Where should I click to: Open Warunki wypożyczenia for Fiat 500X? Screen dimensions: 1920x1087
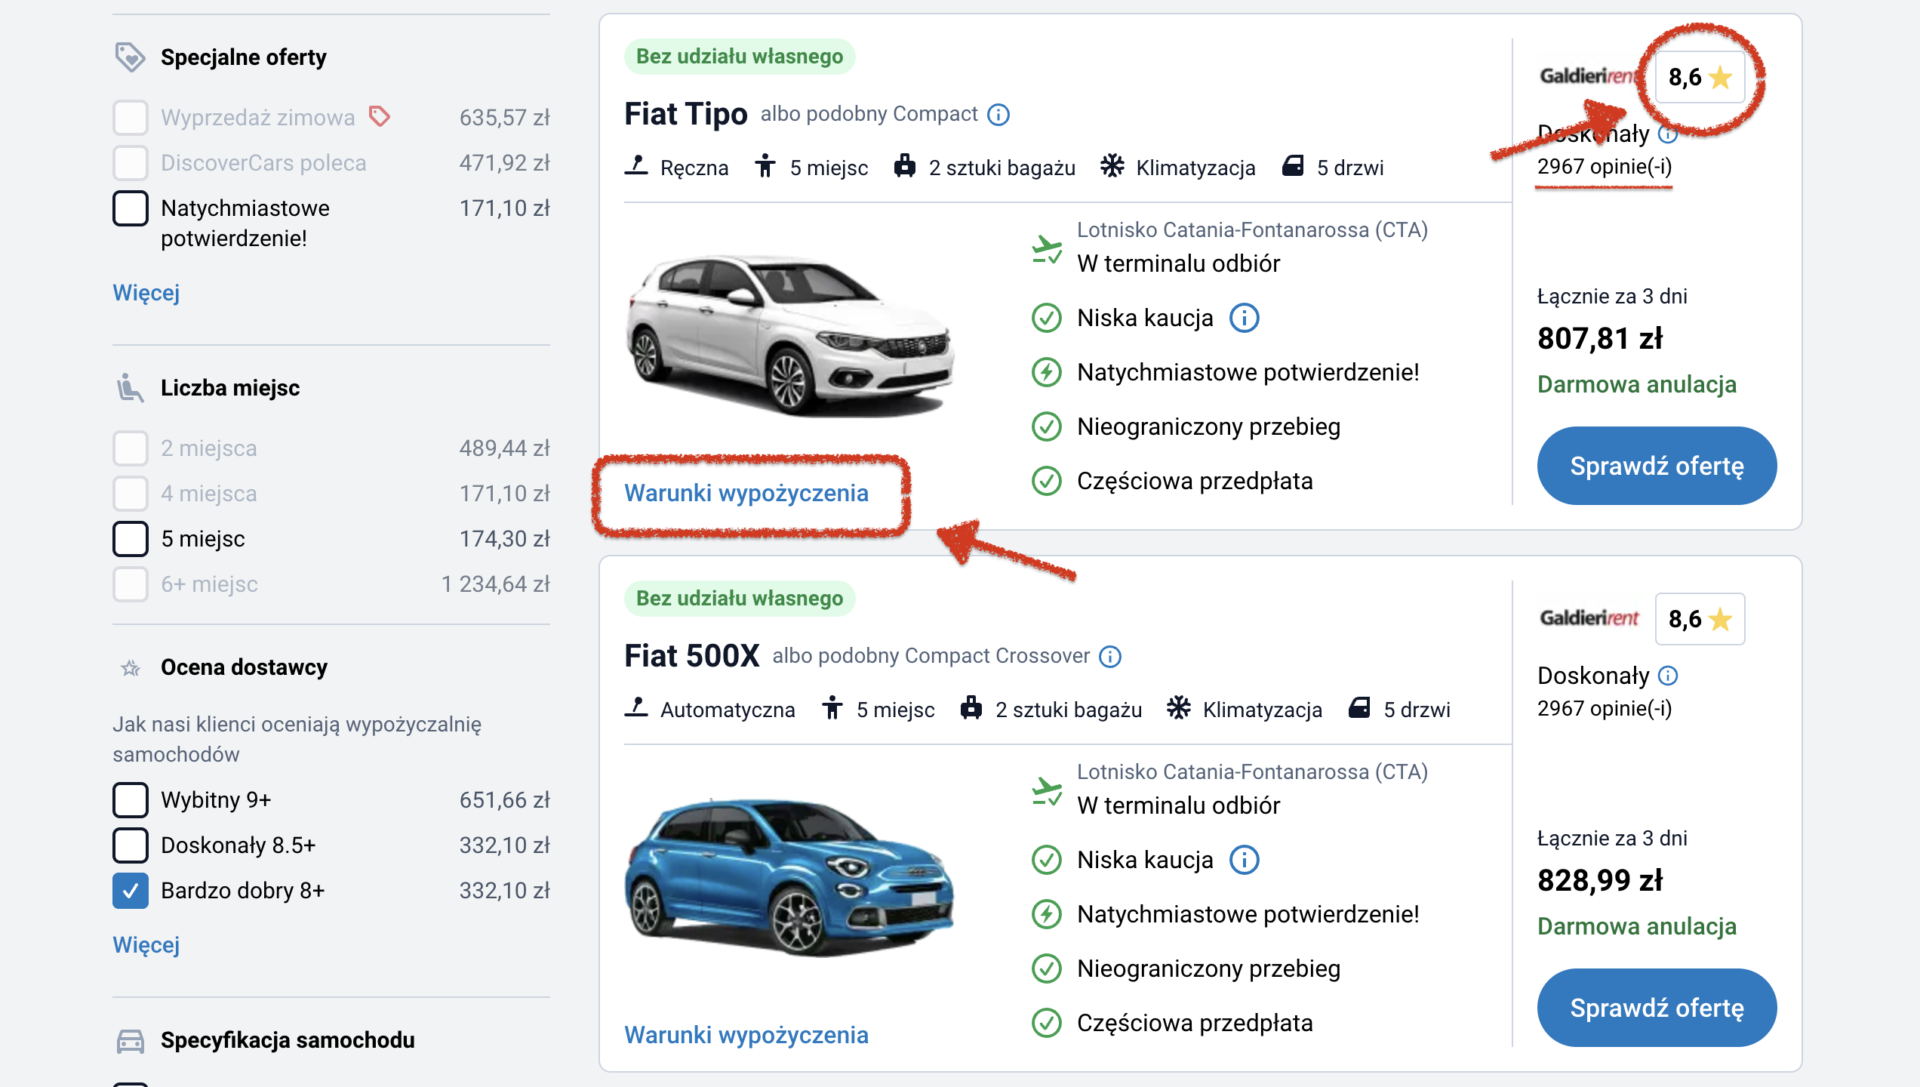[x=746, y=1035]
